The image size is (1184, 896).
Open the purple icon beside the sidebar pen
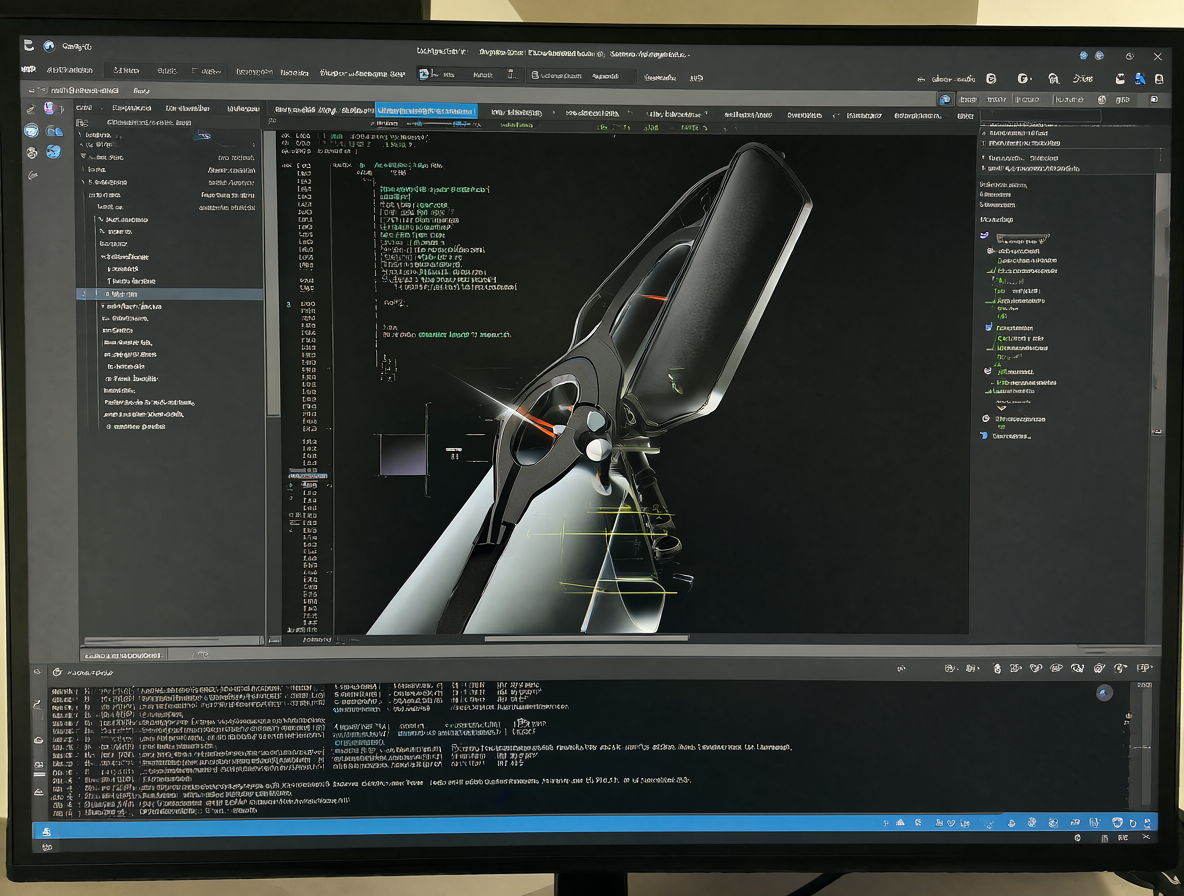pyautogui.click(x=49, y=109)
